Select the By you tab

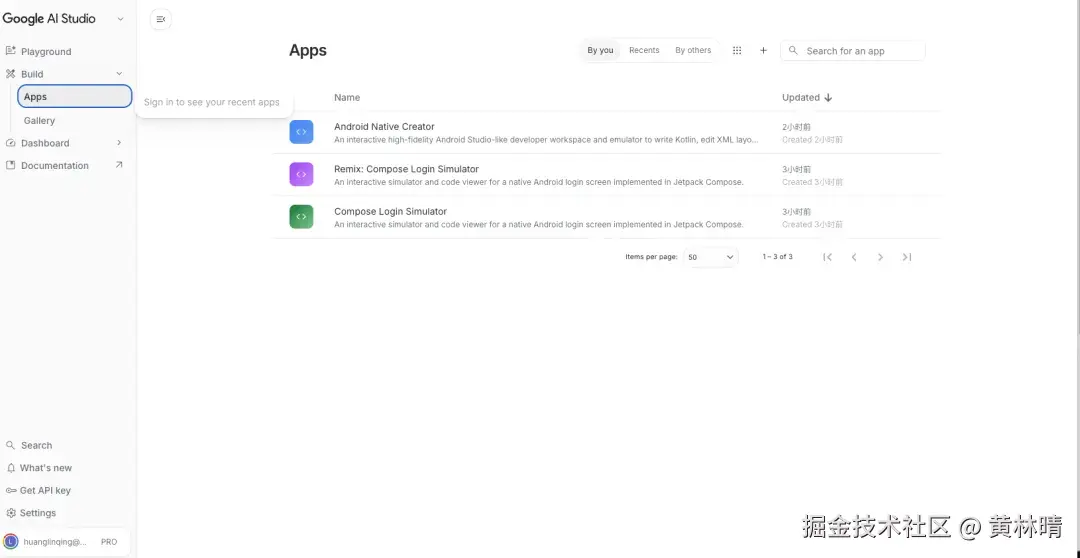tap(600, 50)
